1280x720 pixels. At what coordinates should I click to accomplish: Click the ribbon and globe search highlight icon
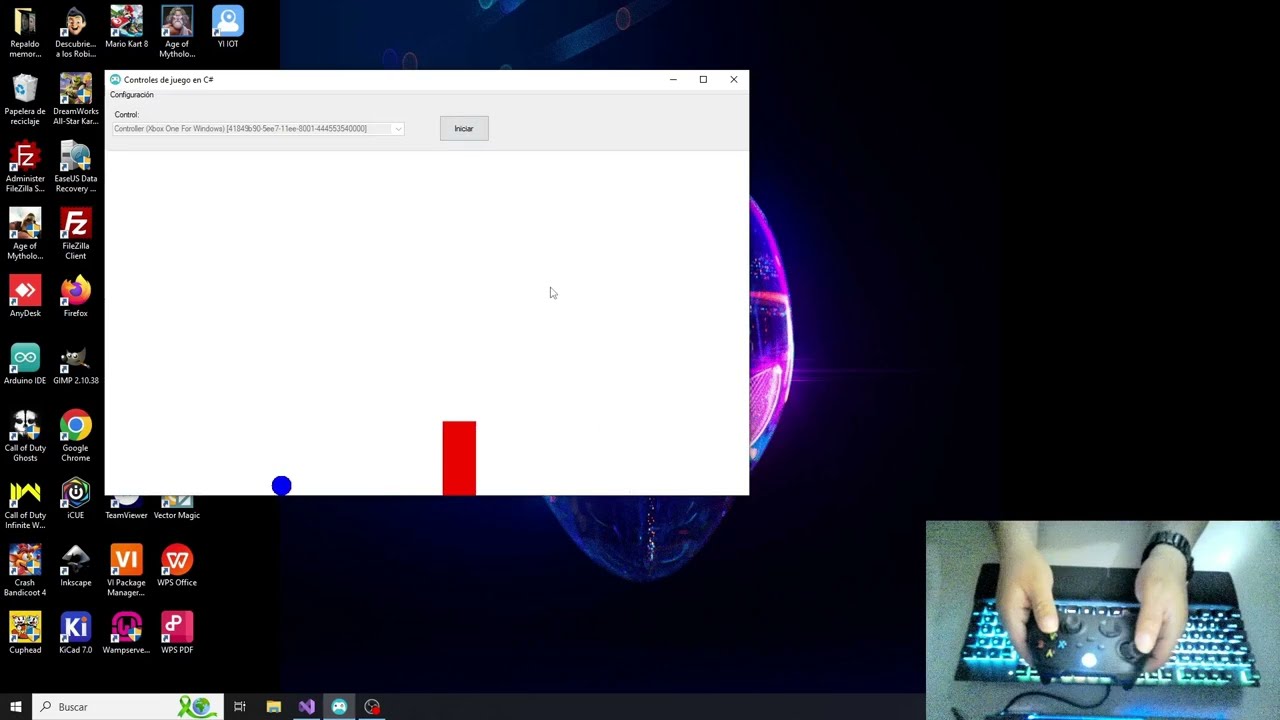(196, 707)
